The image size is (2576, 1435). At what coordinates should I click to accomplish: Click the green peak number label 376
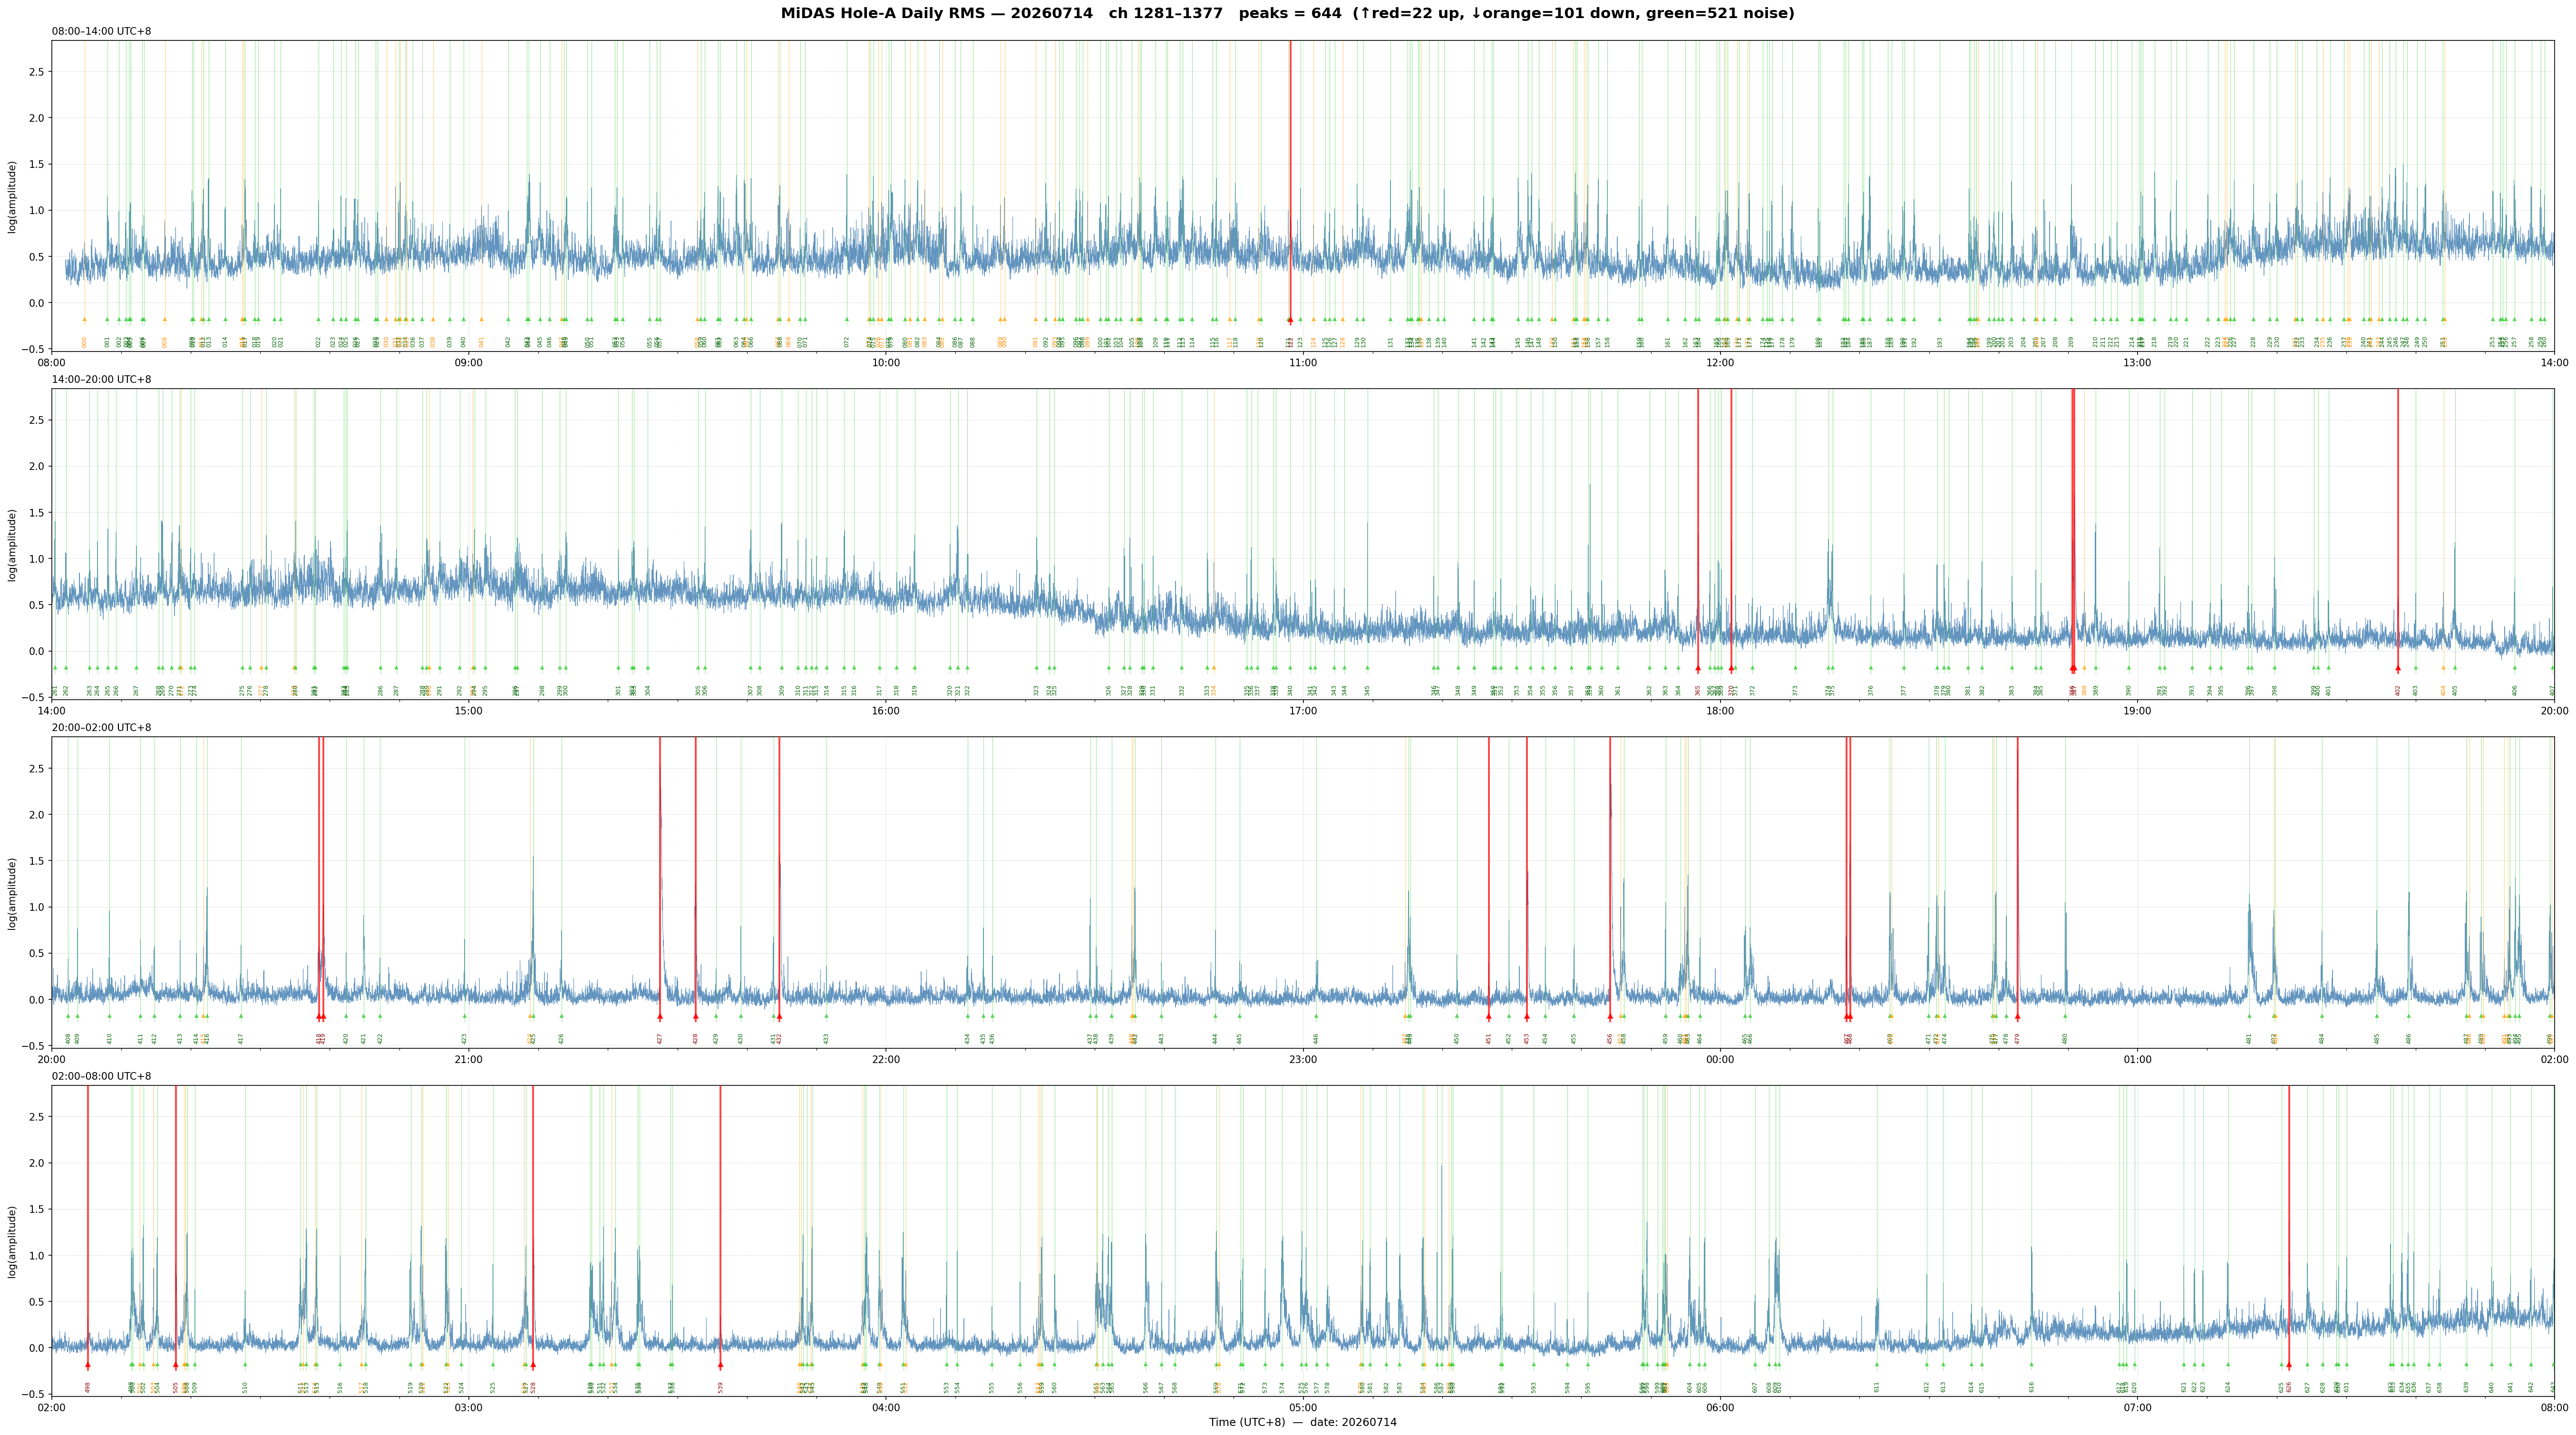click(x=1871, y=690)
